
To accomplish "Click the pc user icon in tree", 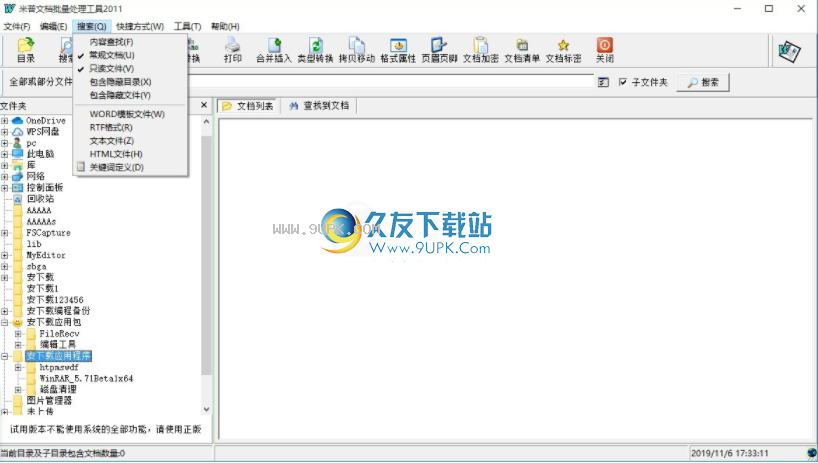I will [x=18, y=143].
